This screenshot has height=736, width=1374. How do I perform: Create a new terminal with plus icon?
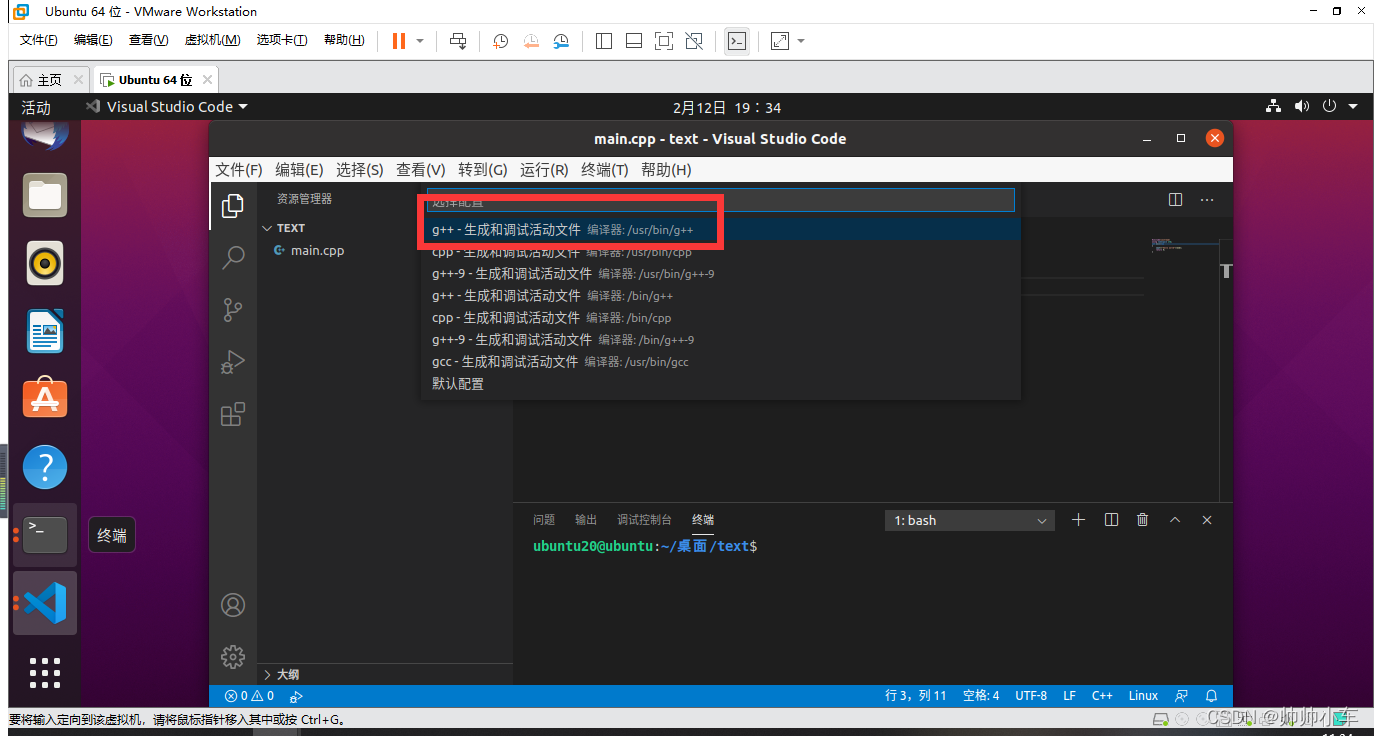point(1078,520)
